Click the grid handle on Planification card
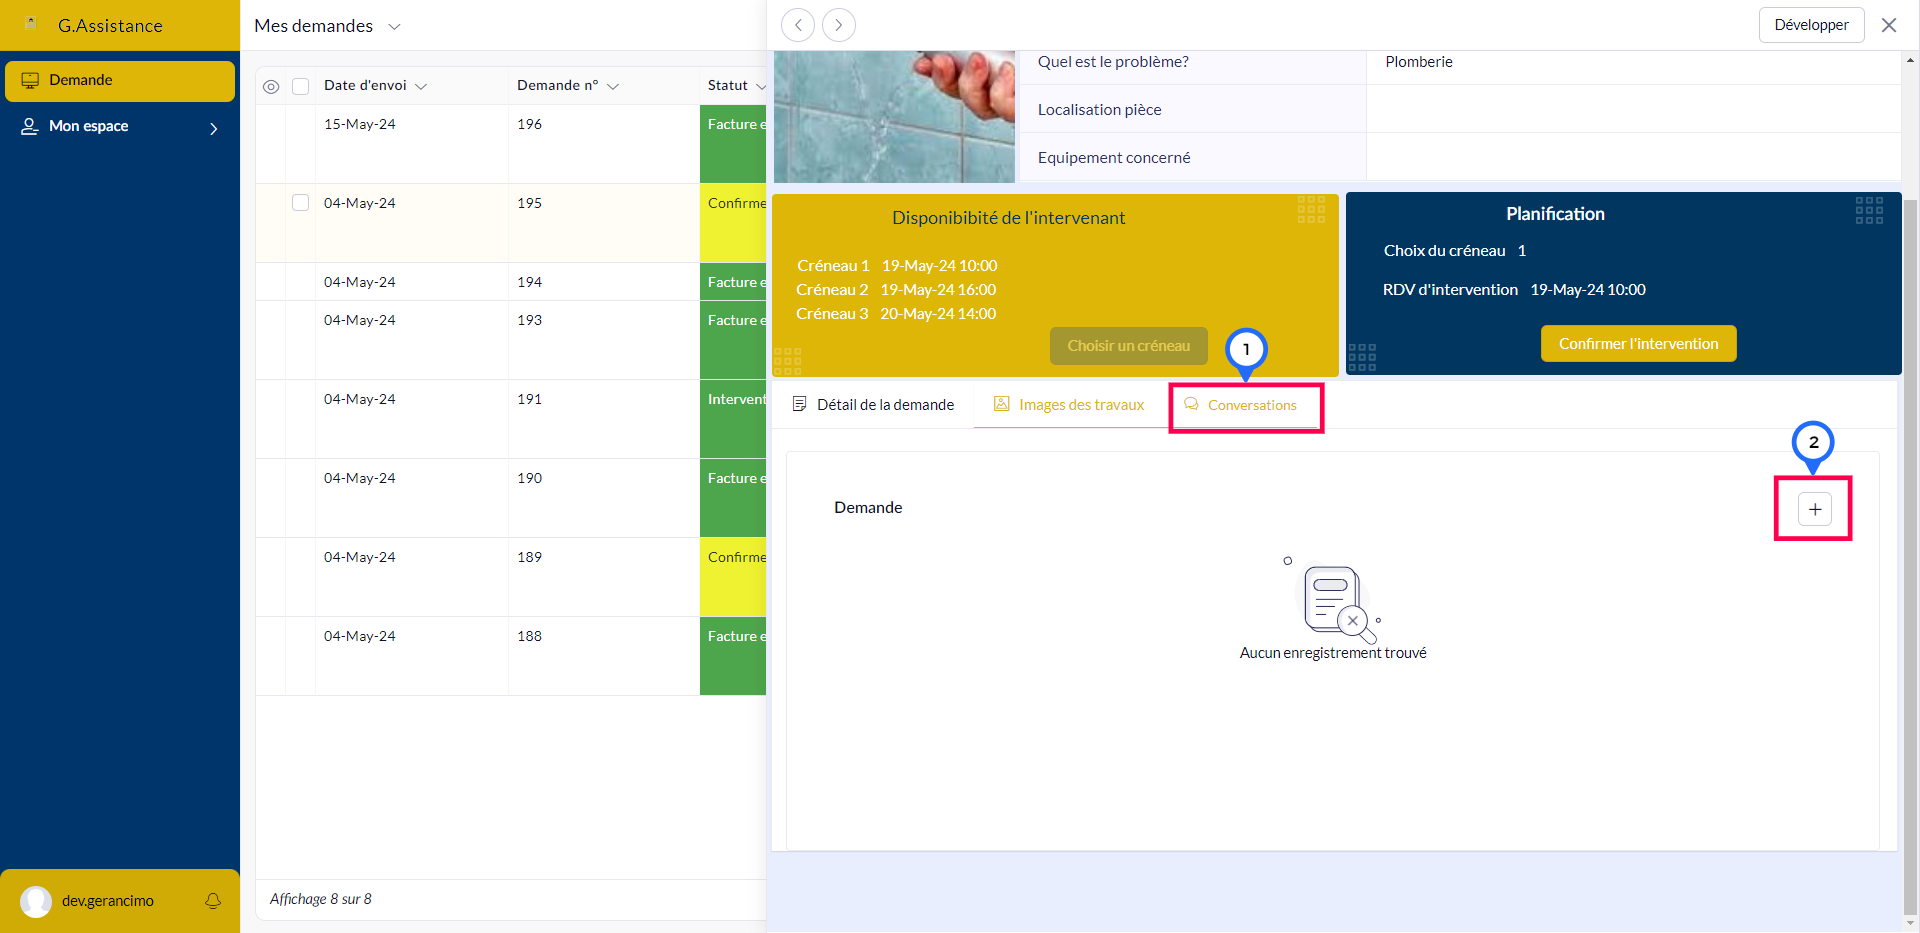The width and height of the screenshot is (1920, 933). click(1868, 210)
